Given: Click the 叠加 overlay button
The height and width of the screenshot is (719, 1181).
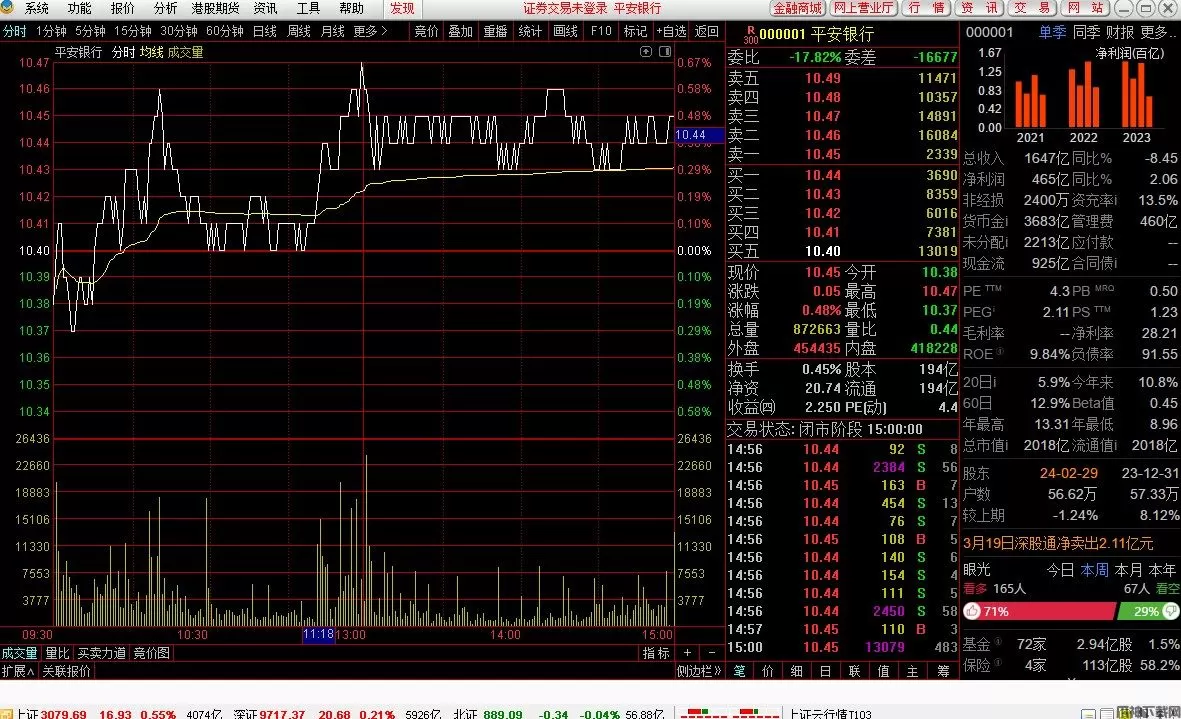Looking at the screenshot, I should pyautogui.click(x=461, y=31).
